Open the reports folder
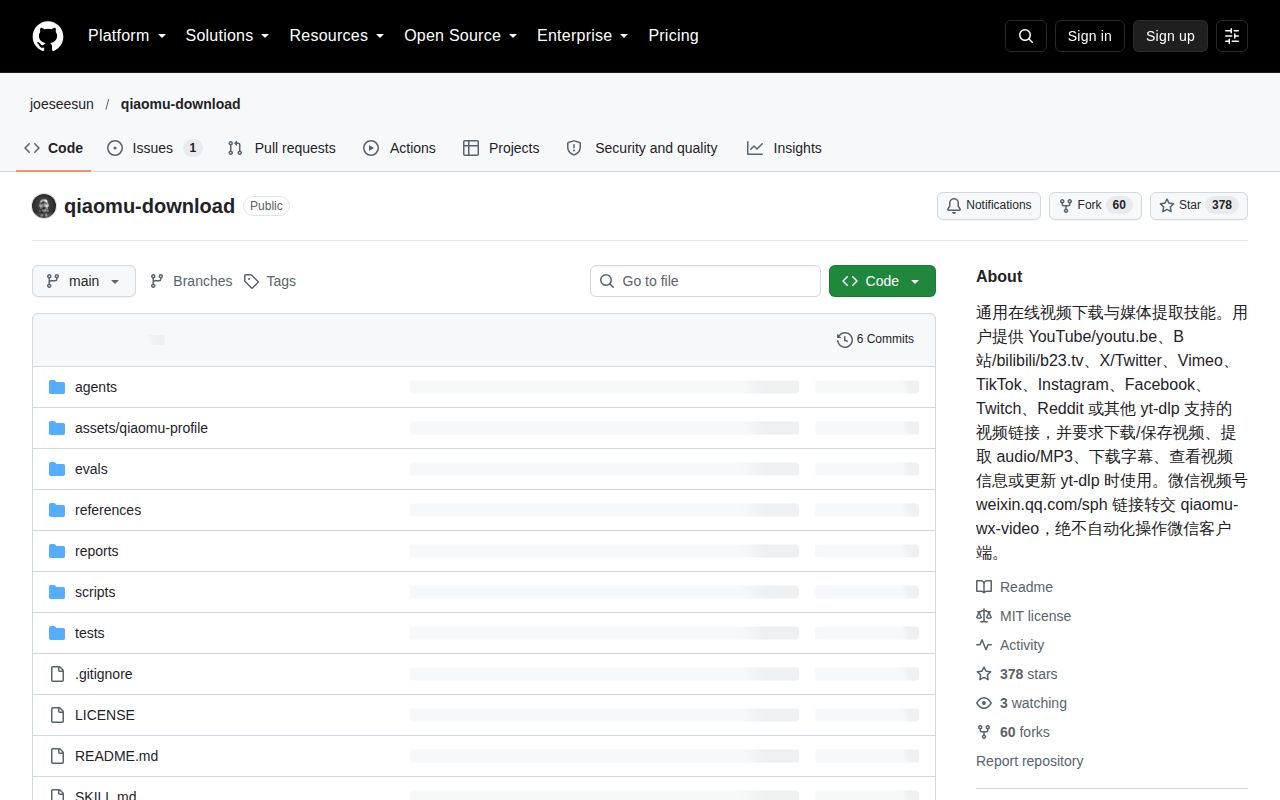Screen dimensions: 1280x800 click(96, 551)
